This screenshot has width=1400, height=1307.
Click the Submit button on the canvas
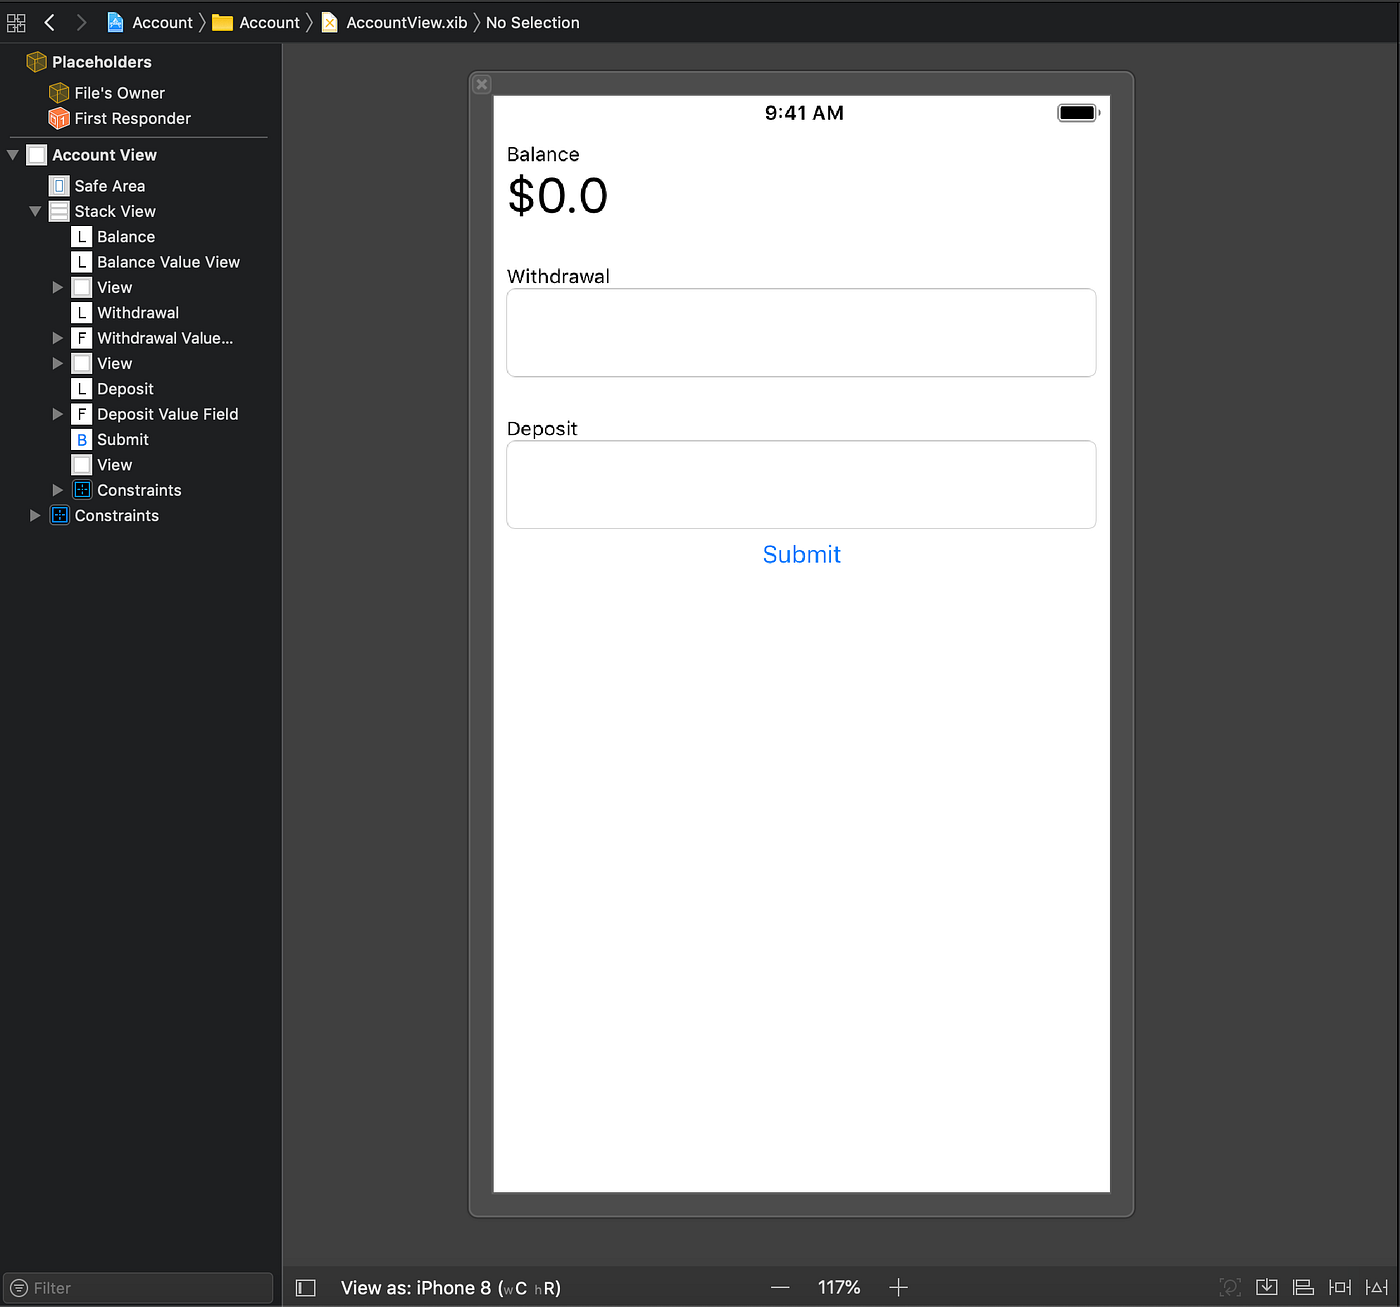click(x=801, y=554)
